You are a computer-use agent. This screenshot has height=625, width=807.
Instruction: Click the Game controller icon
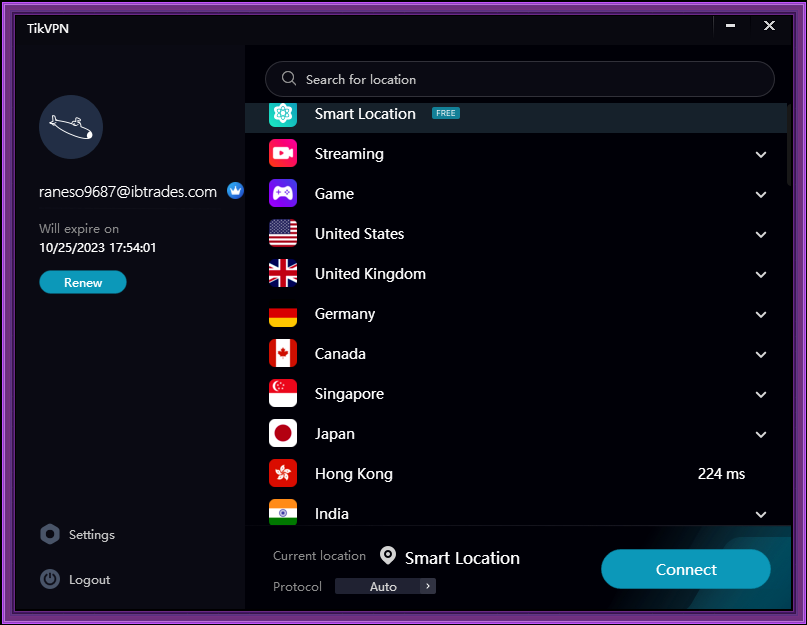283,194
